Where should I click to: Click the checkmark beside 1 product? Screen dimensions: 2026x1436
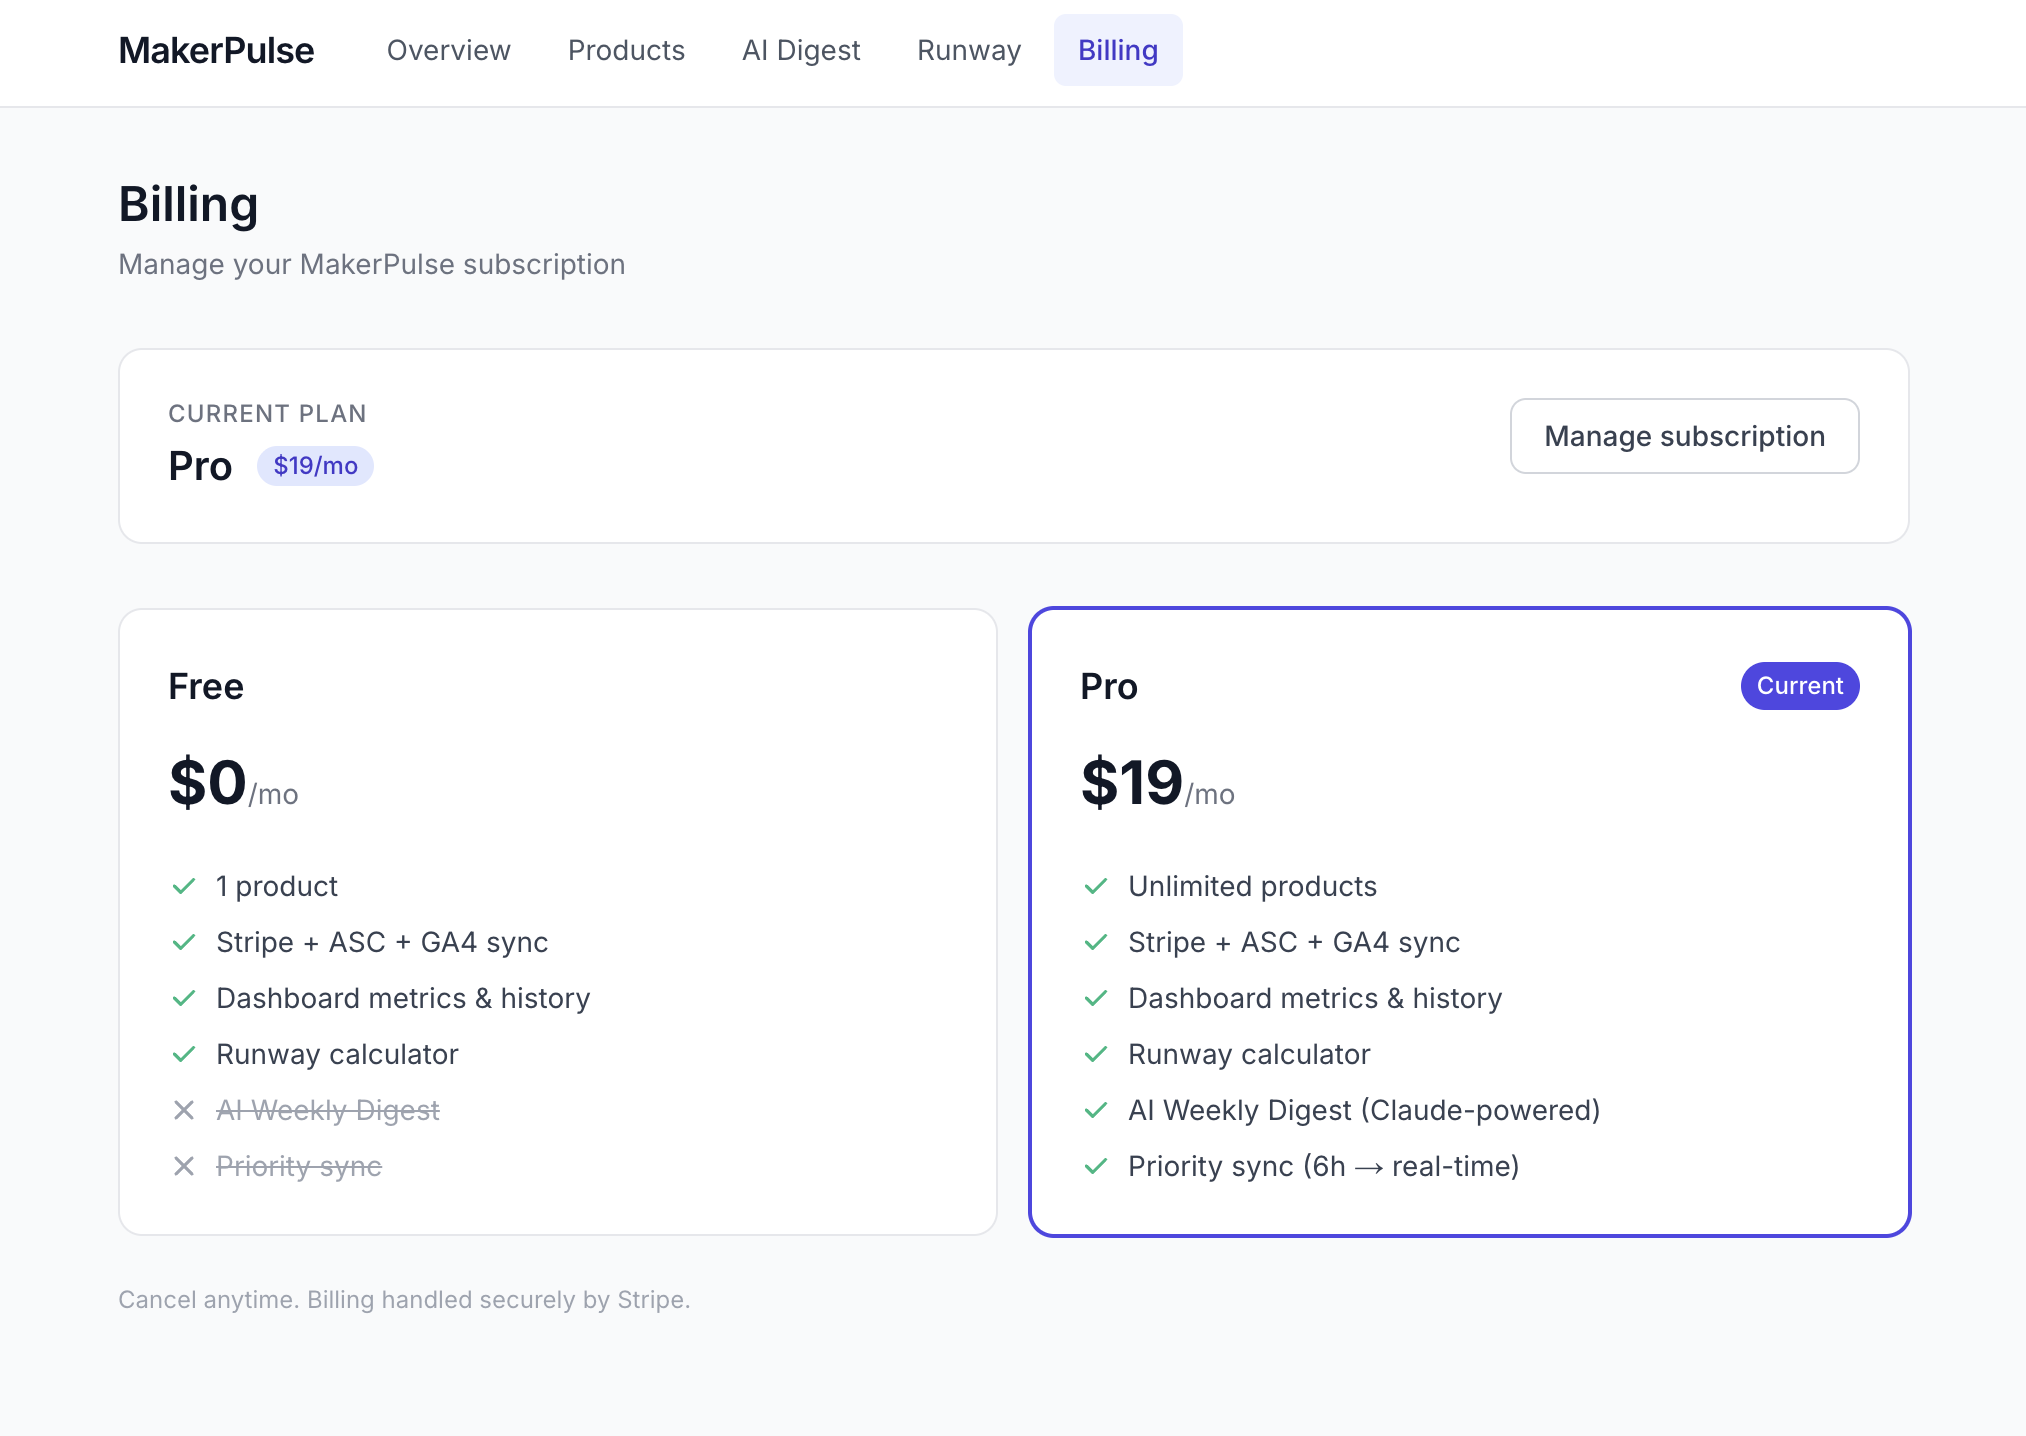pyautogui.click(x=184, y=887)
